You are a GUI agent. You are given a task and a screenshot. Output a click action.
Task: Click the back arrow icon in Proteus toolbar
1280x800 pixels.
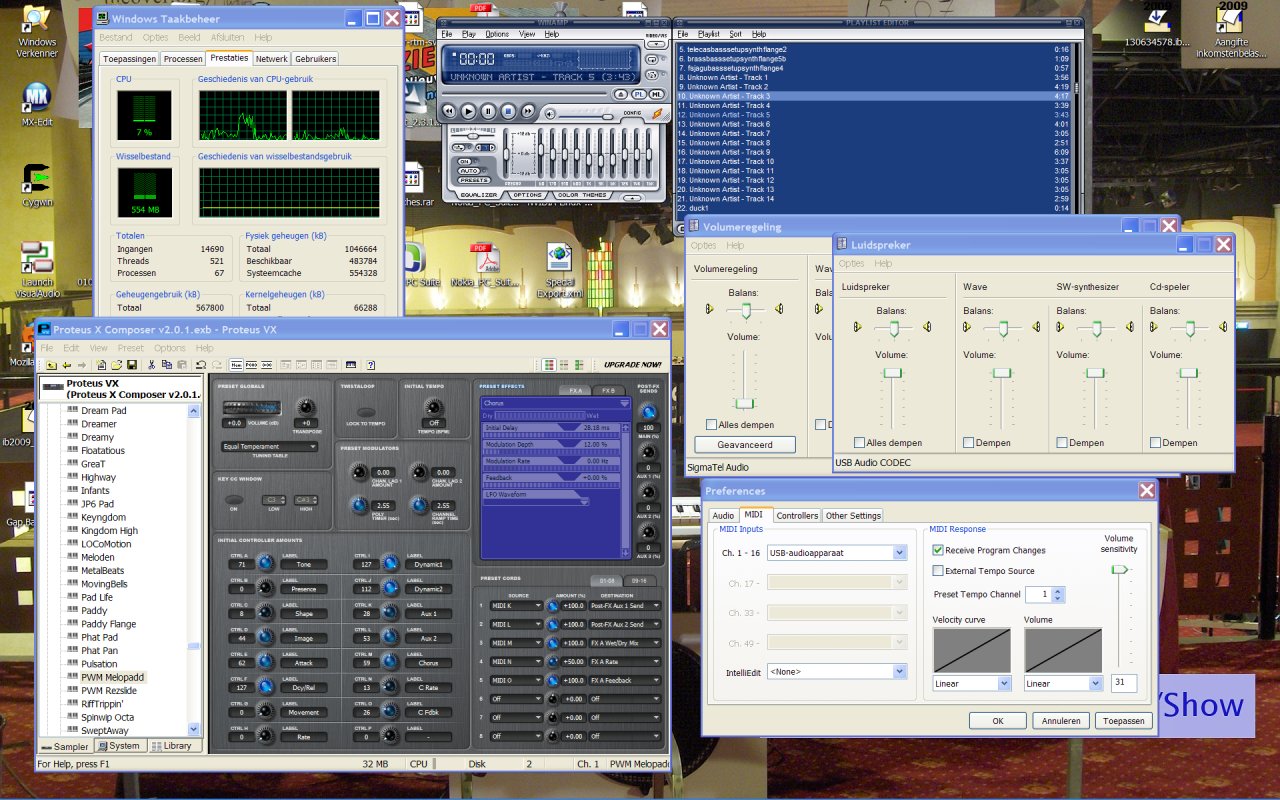(67, 365)
